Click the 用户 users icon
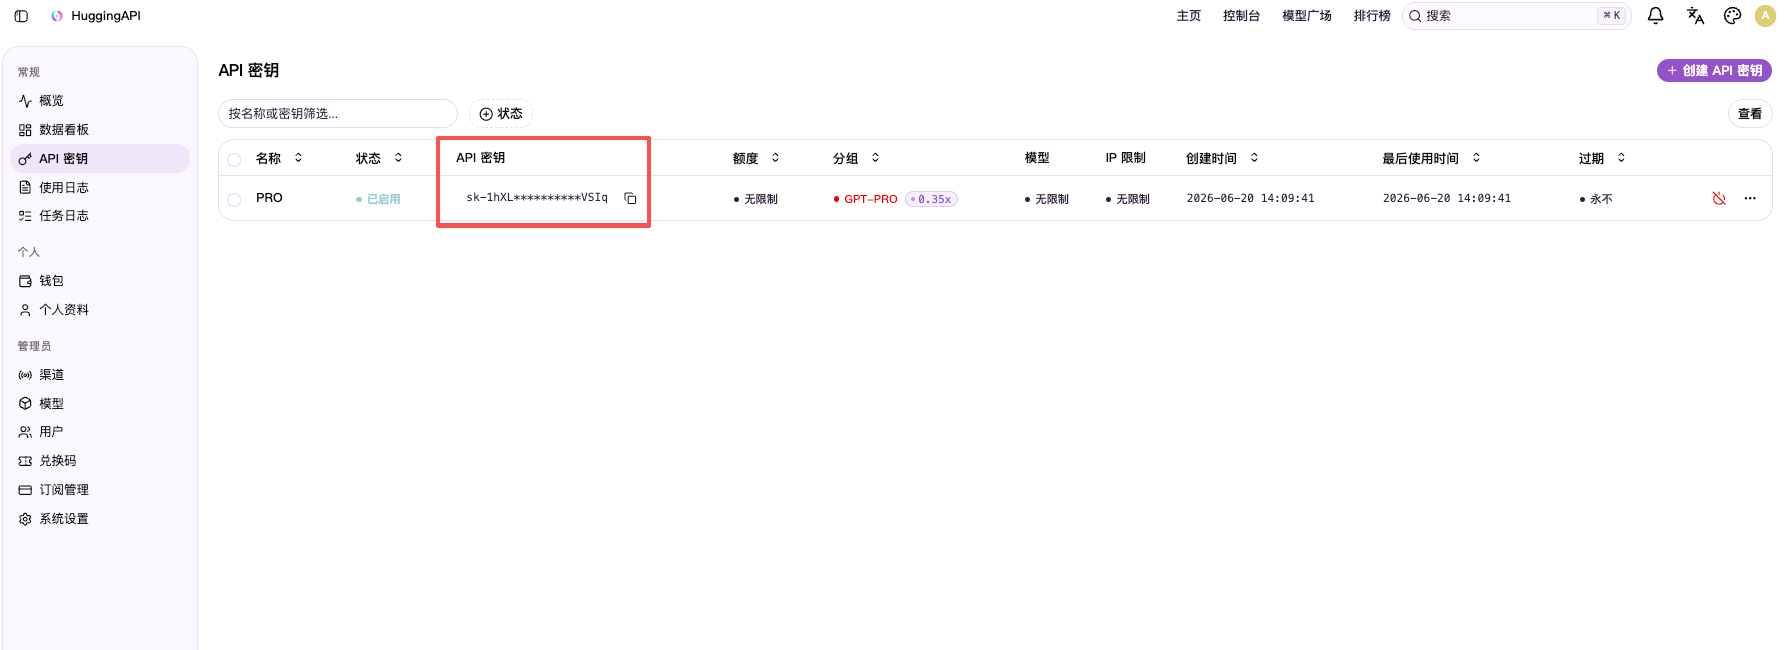 pos(26,432)
